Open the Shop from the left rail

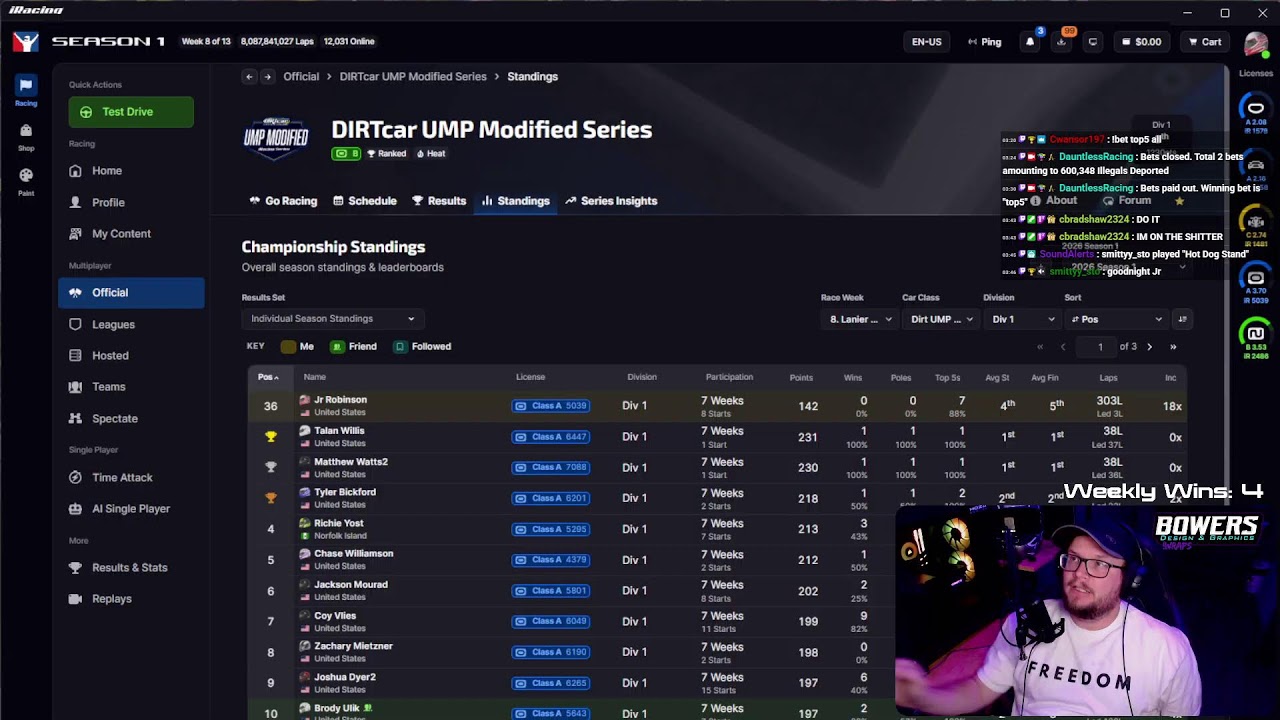(26, 136)
